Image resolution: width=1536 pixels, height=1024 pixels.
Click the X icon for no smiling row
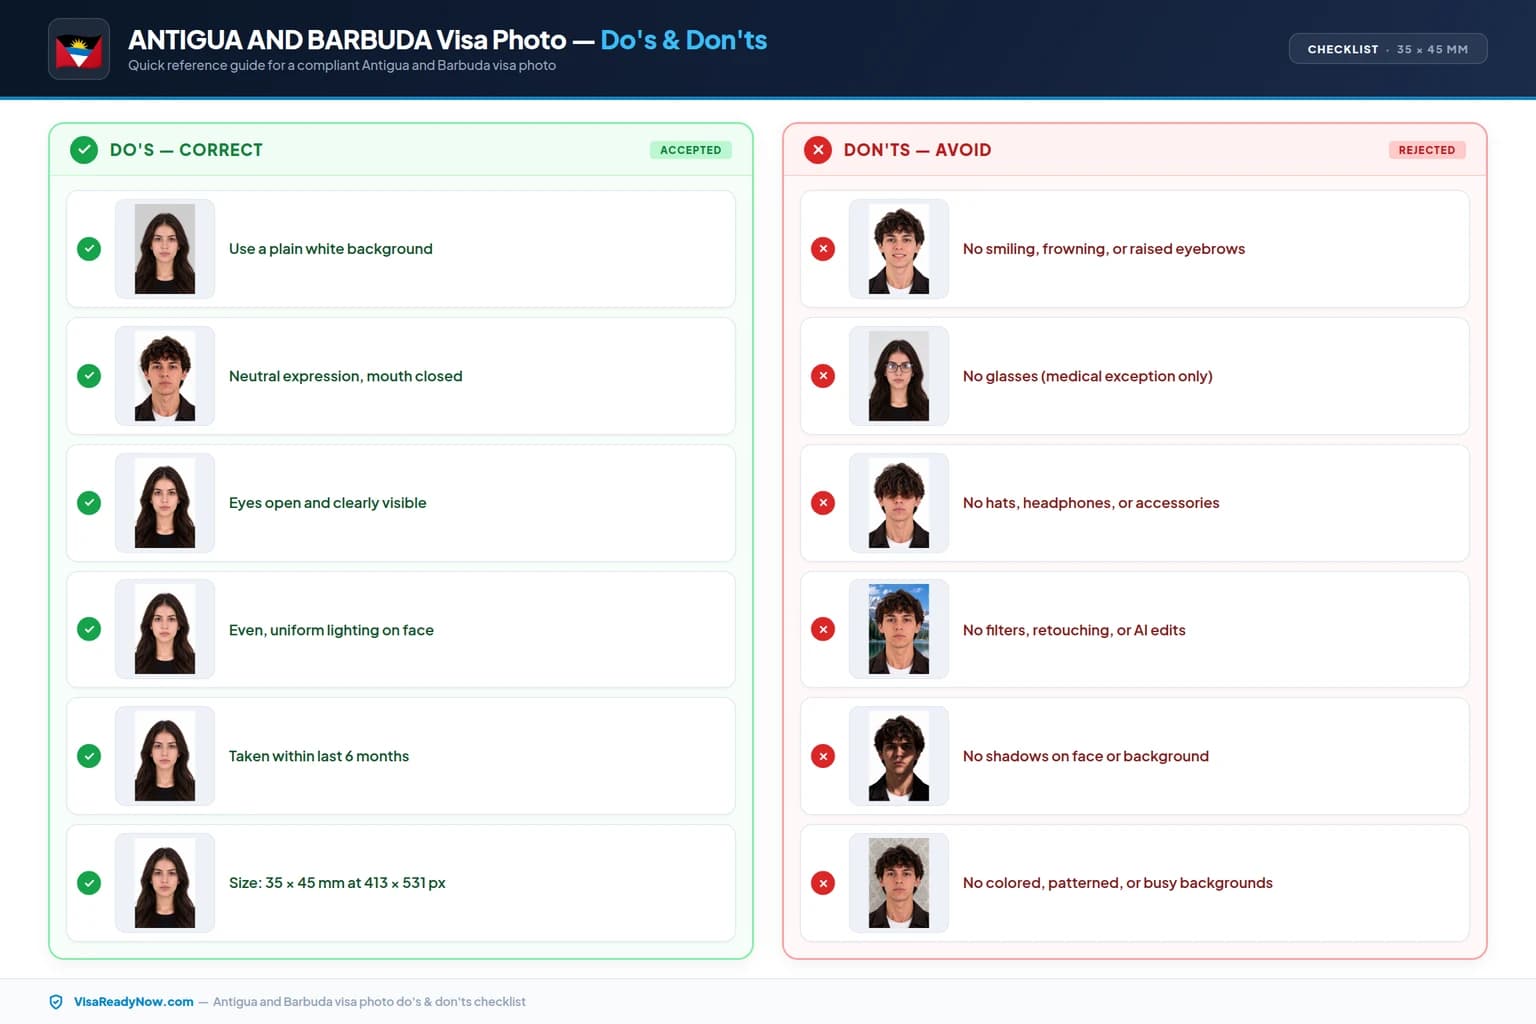823,249
